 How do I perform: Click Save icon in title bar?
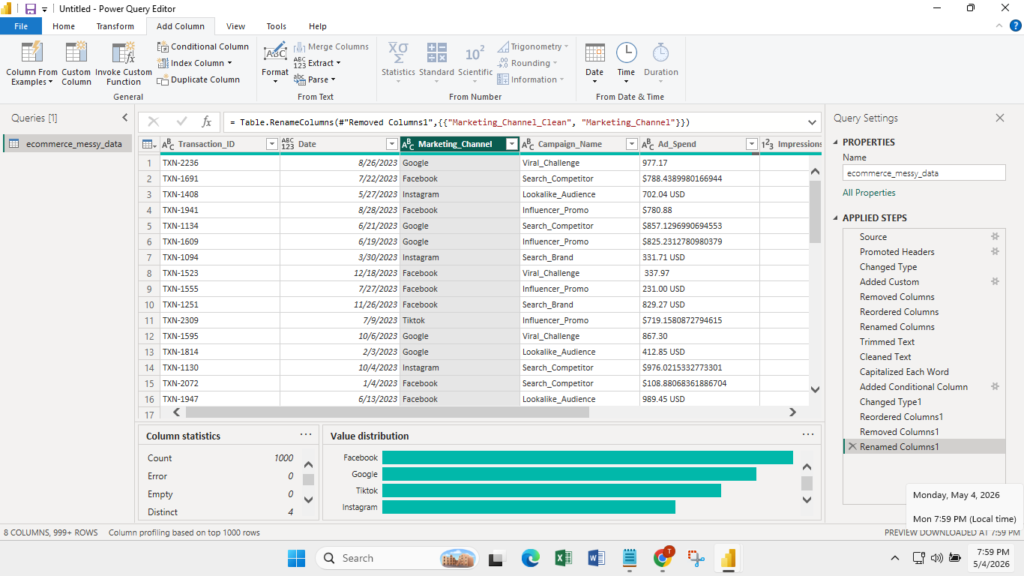tap(30, 8)
